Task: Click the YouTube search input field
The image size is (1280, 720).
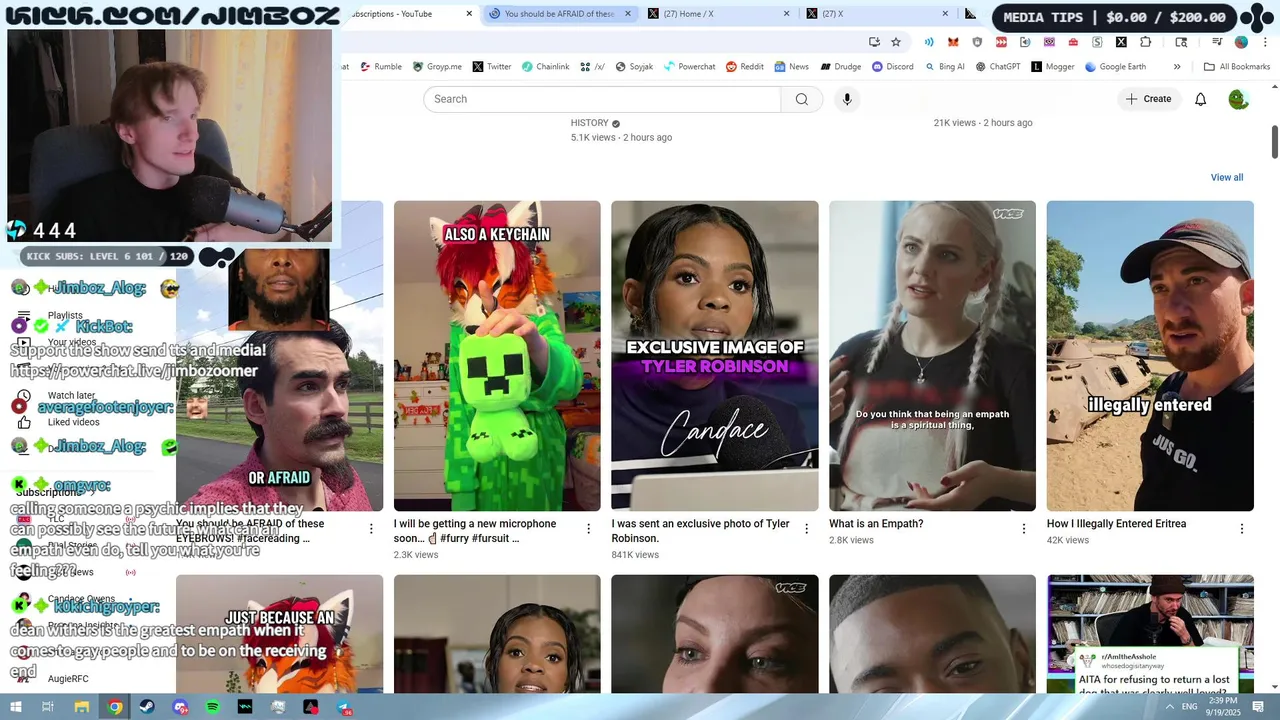Action: (602, 99)
